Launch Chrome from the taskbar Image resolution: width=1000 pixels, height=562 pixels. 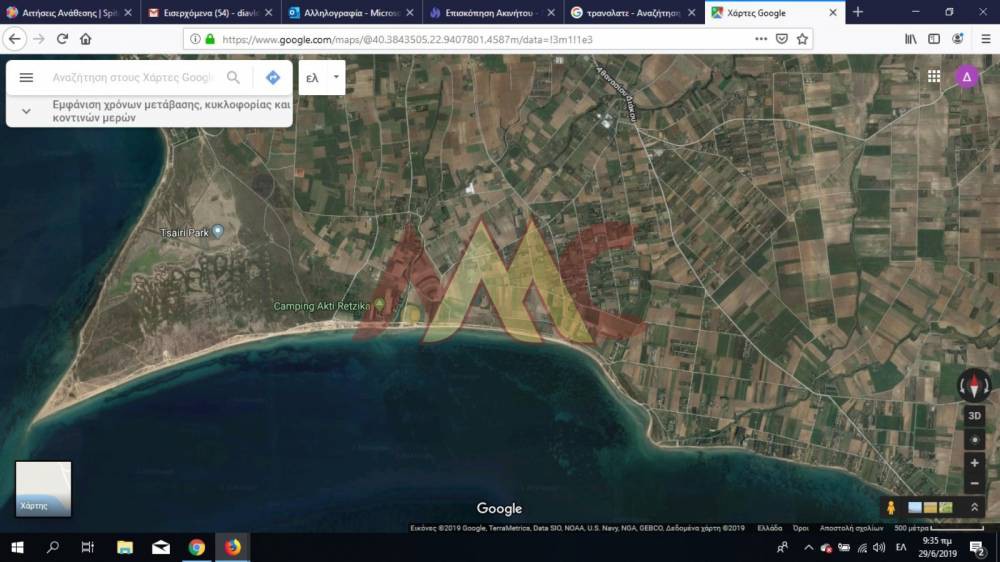(196, 547)
